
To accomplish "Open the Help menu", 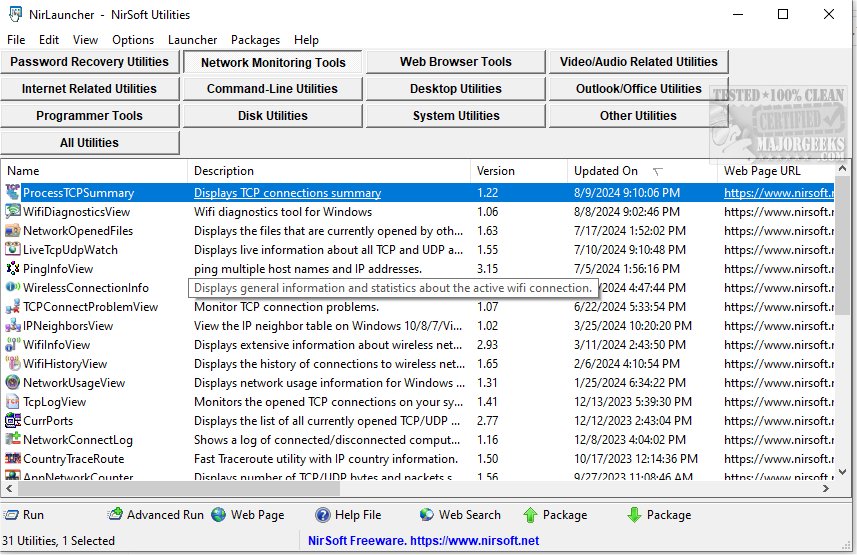I will [306, 40].
